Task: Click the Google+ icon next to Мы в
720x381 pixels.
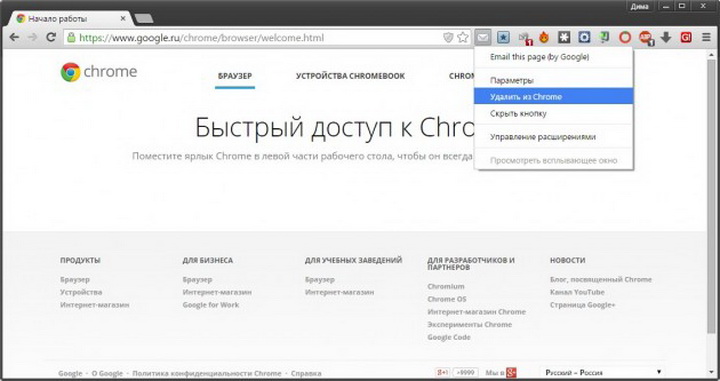Action: point(512,372)
